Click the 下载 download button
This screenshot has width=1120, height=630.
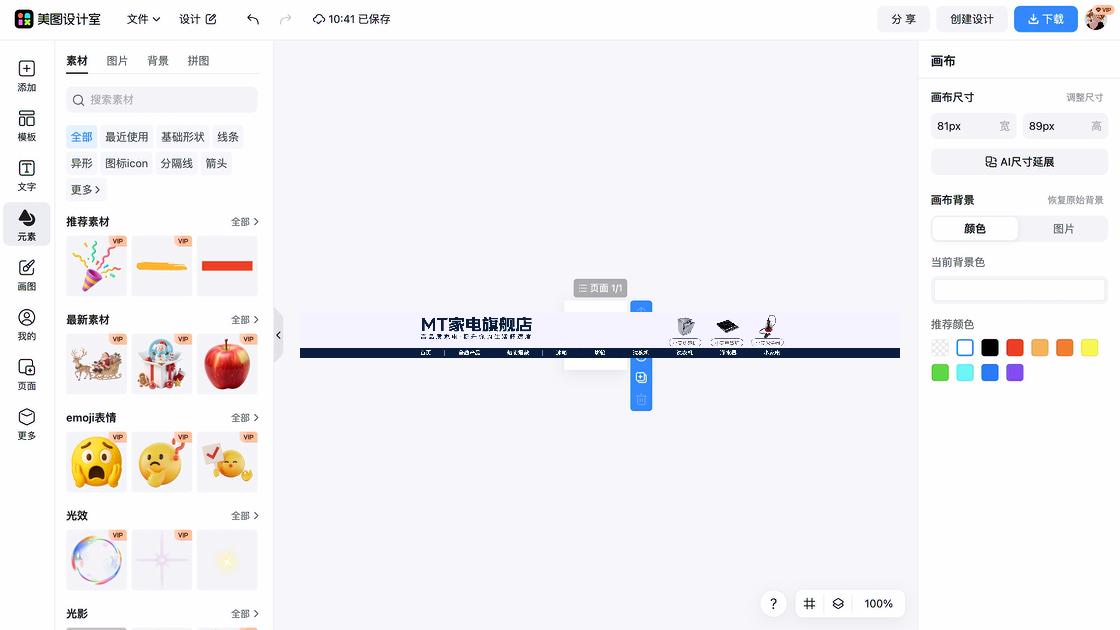tap(1045, 18)
